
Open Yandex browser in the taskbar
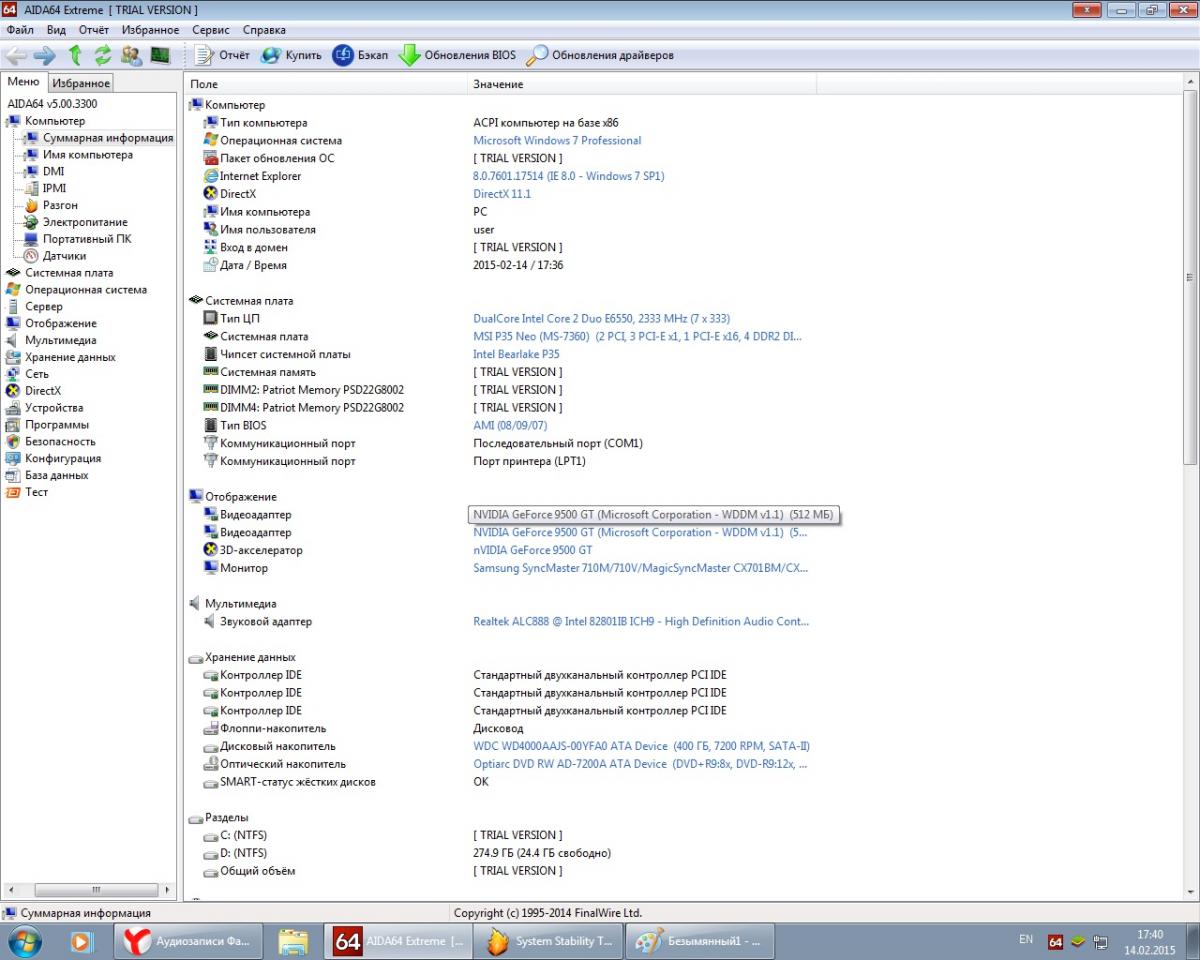click(x=188, y=942)
